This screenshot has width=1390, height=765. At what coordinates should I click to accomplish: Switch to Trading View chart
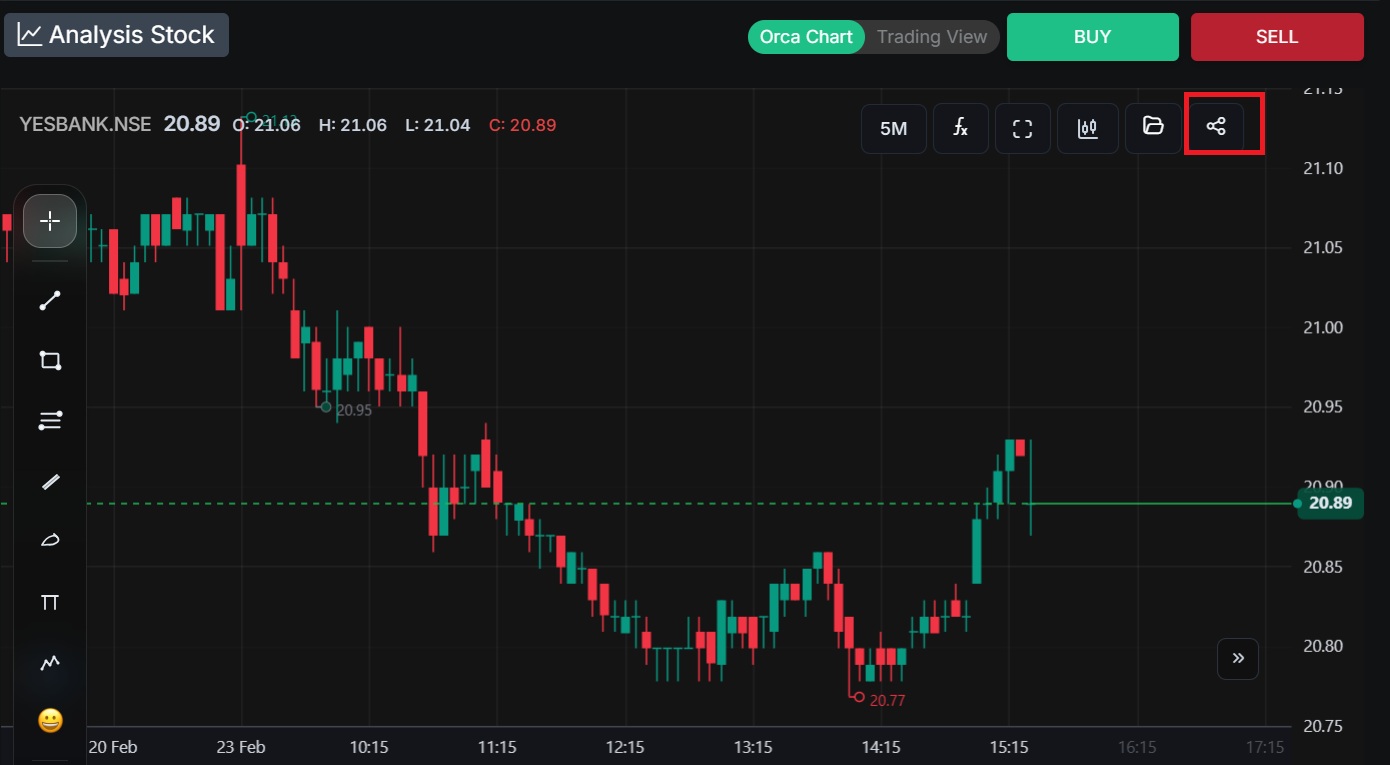(931, 37)
